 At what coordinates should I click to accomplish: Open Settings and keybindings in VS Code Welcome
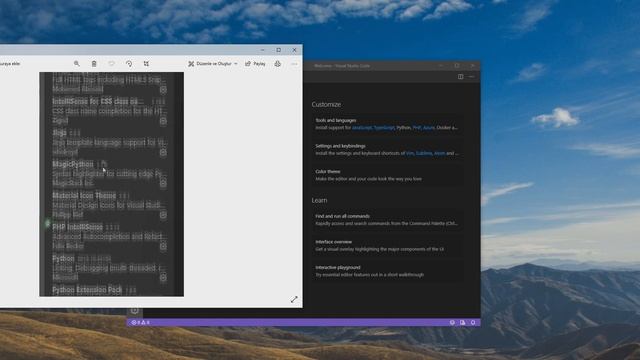click(x=388, y=150)
